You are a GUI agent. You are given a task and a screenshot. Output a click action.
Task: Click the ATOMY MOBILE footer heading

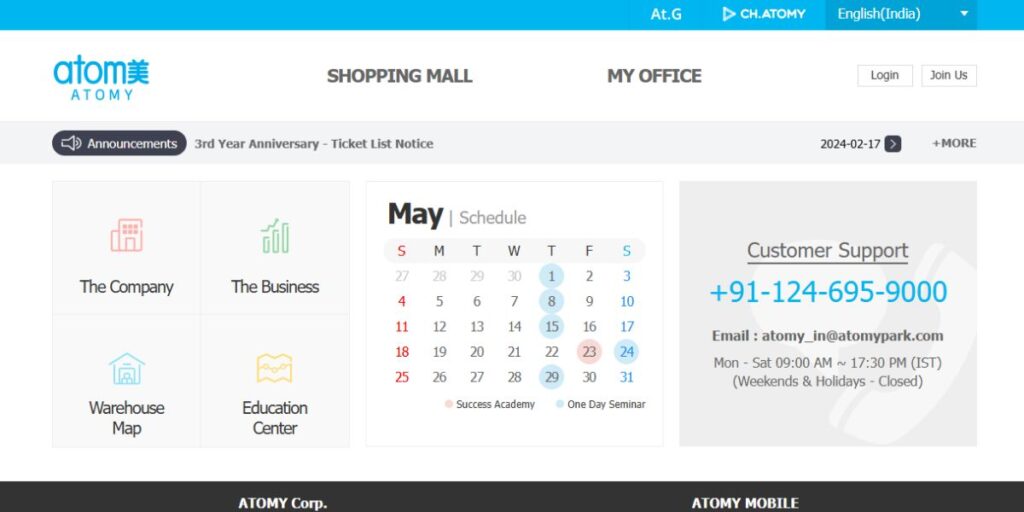pos(744,504)
